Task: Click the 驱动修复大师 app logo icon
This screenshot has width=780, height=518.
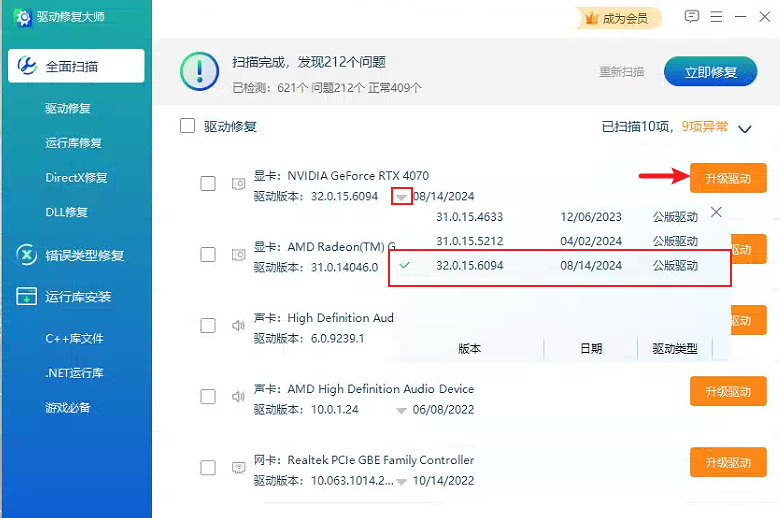Action: tap(23, 17)
